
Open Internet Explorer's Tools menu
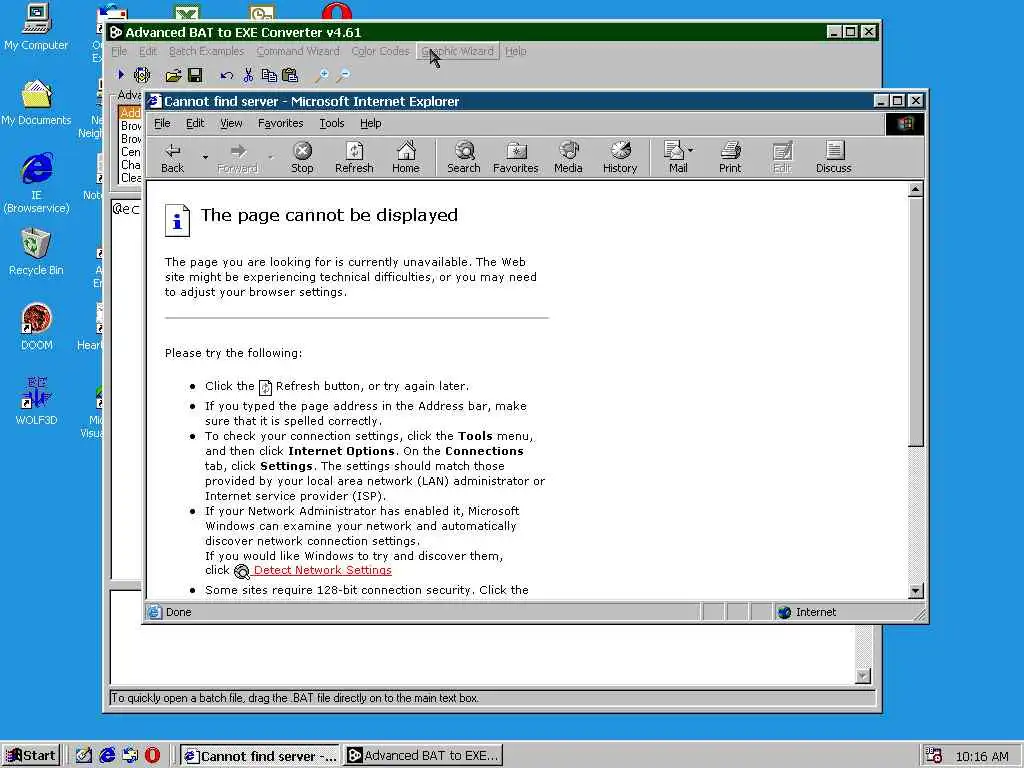332,123
